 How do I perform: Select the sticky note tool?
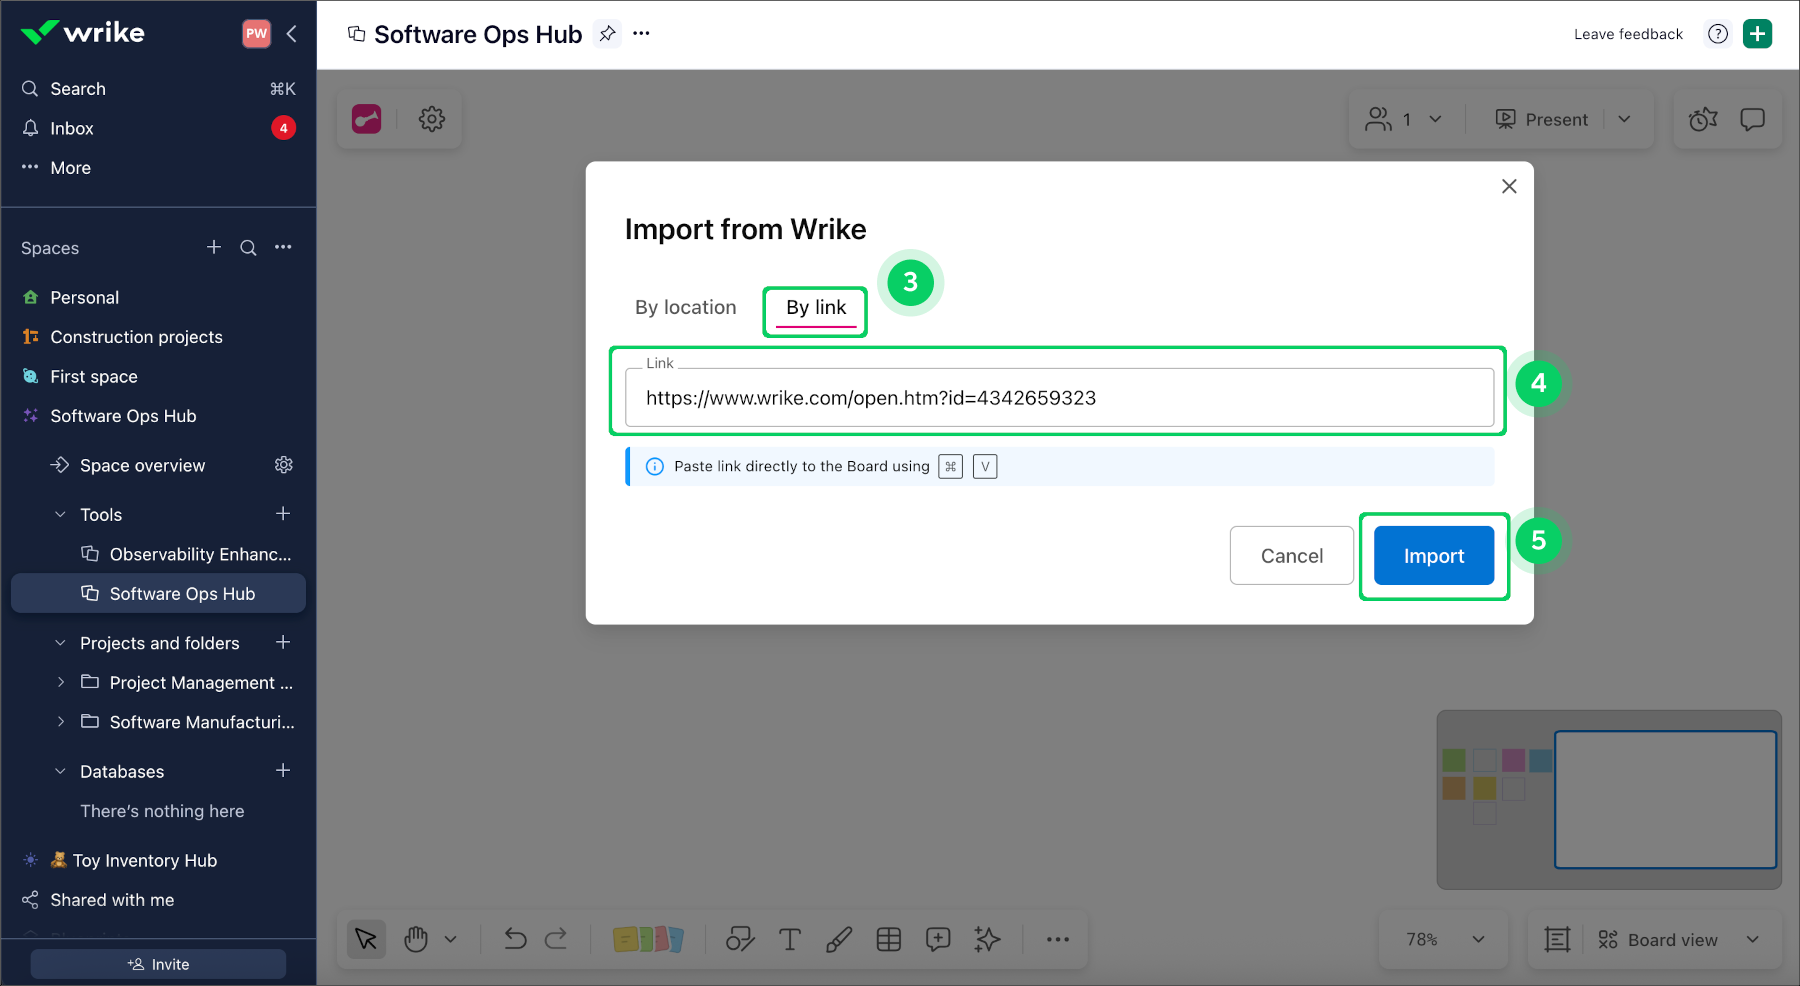[x=649, y=939]
